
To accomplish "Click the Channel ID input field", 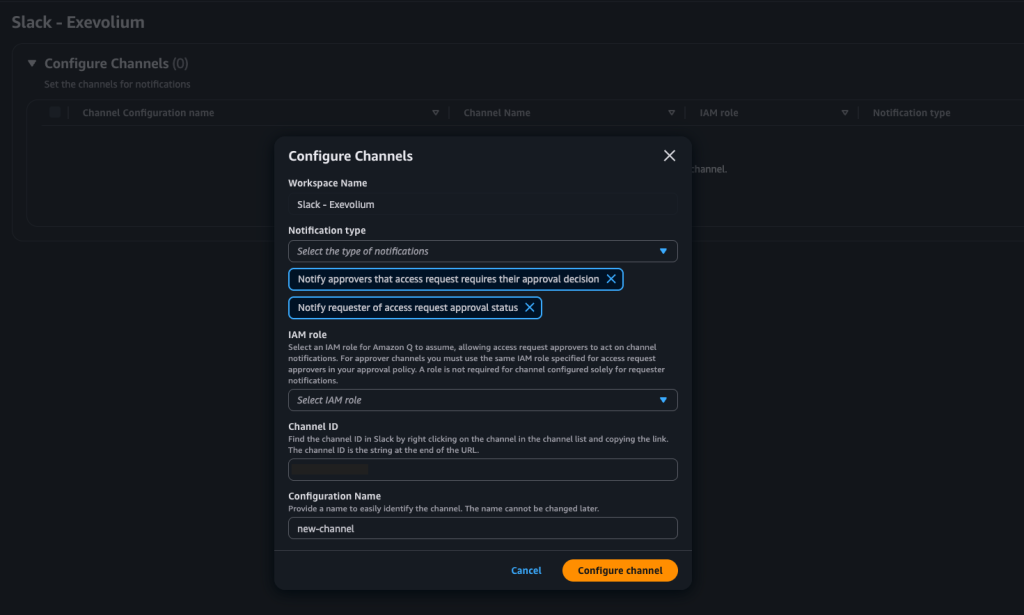I will click(482, 469).
